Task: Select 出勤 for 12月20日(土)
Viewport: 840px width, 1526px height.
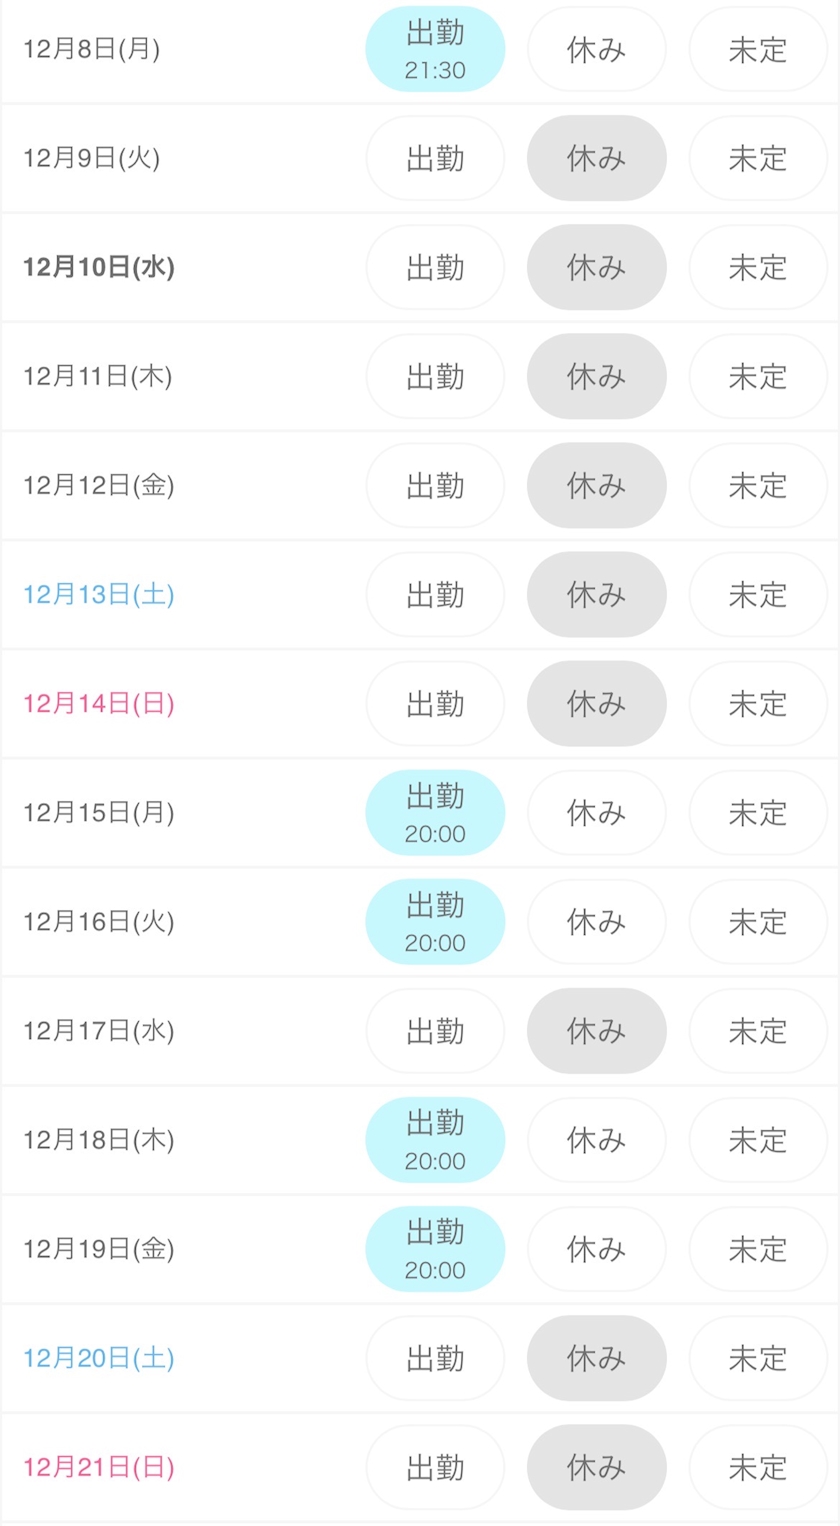Action: click(435, 1357)
